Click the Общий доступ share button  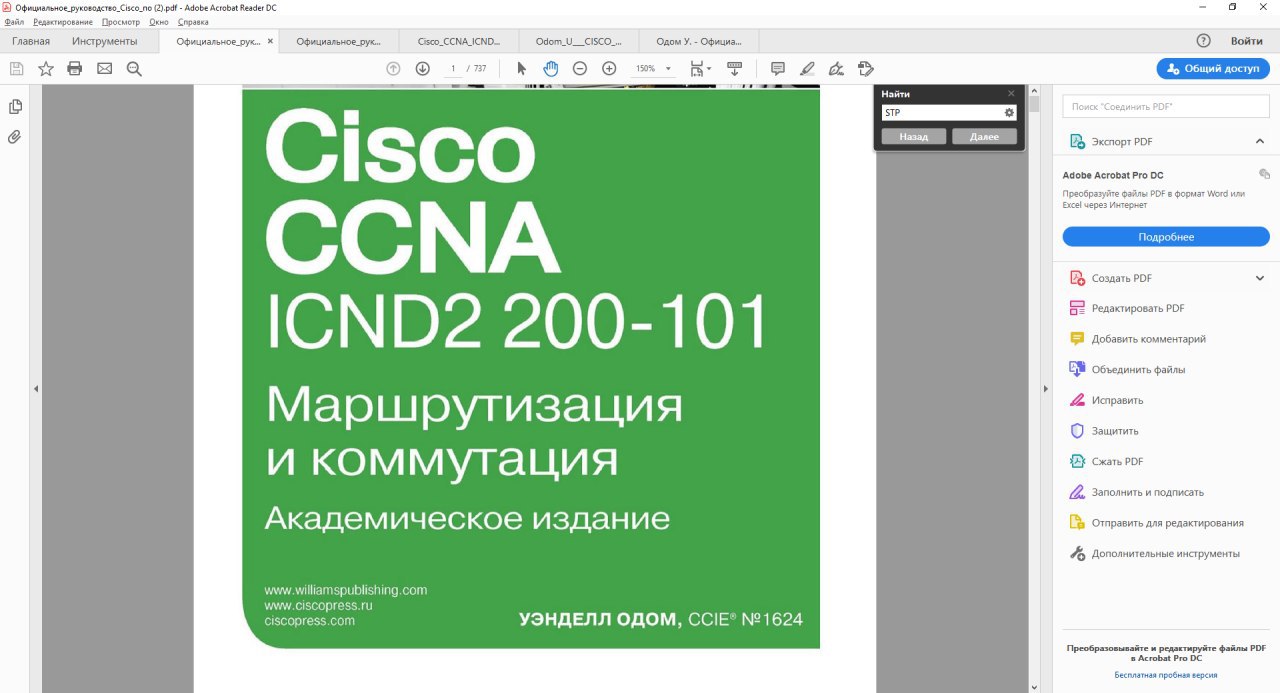coord(1213,68)
